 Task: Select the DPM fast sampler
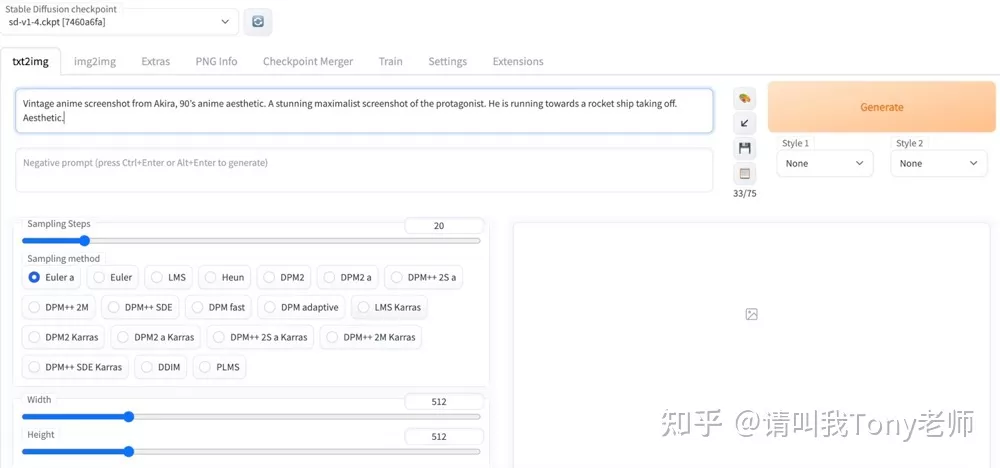tap(218, 307)
